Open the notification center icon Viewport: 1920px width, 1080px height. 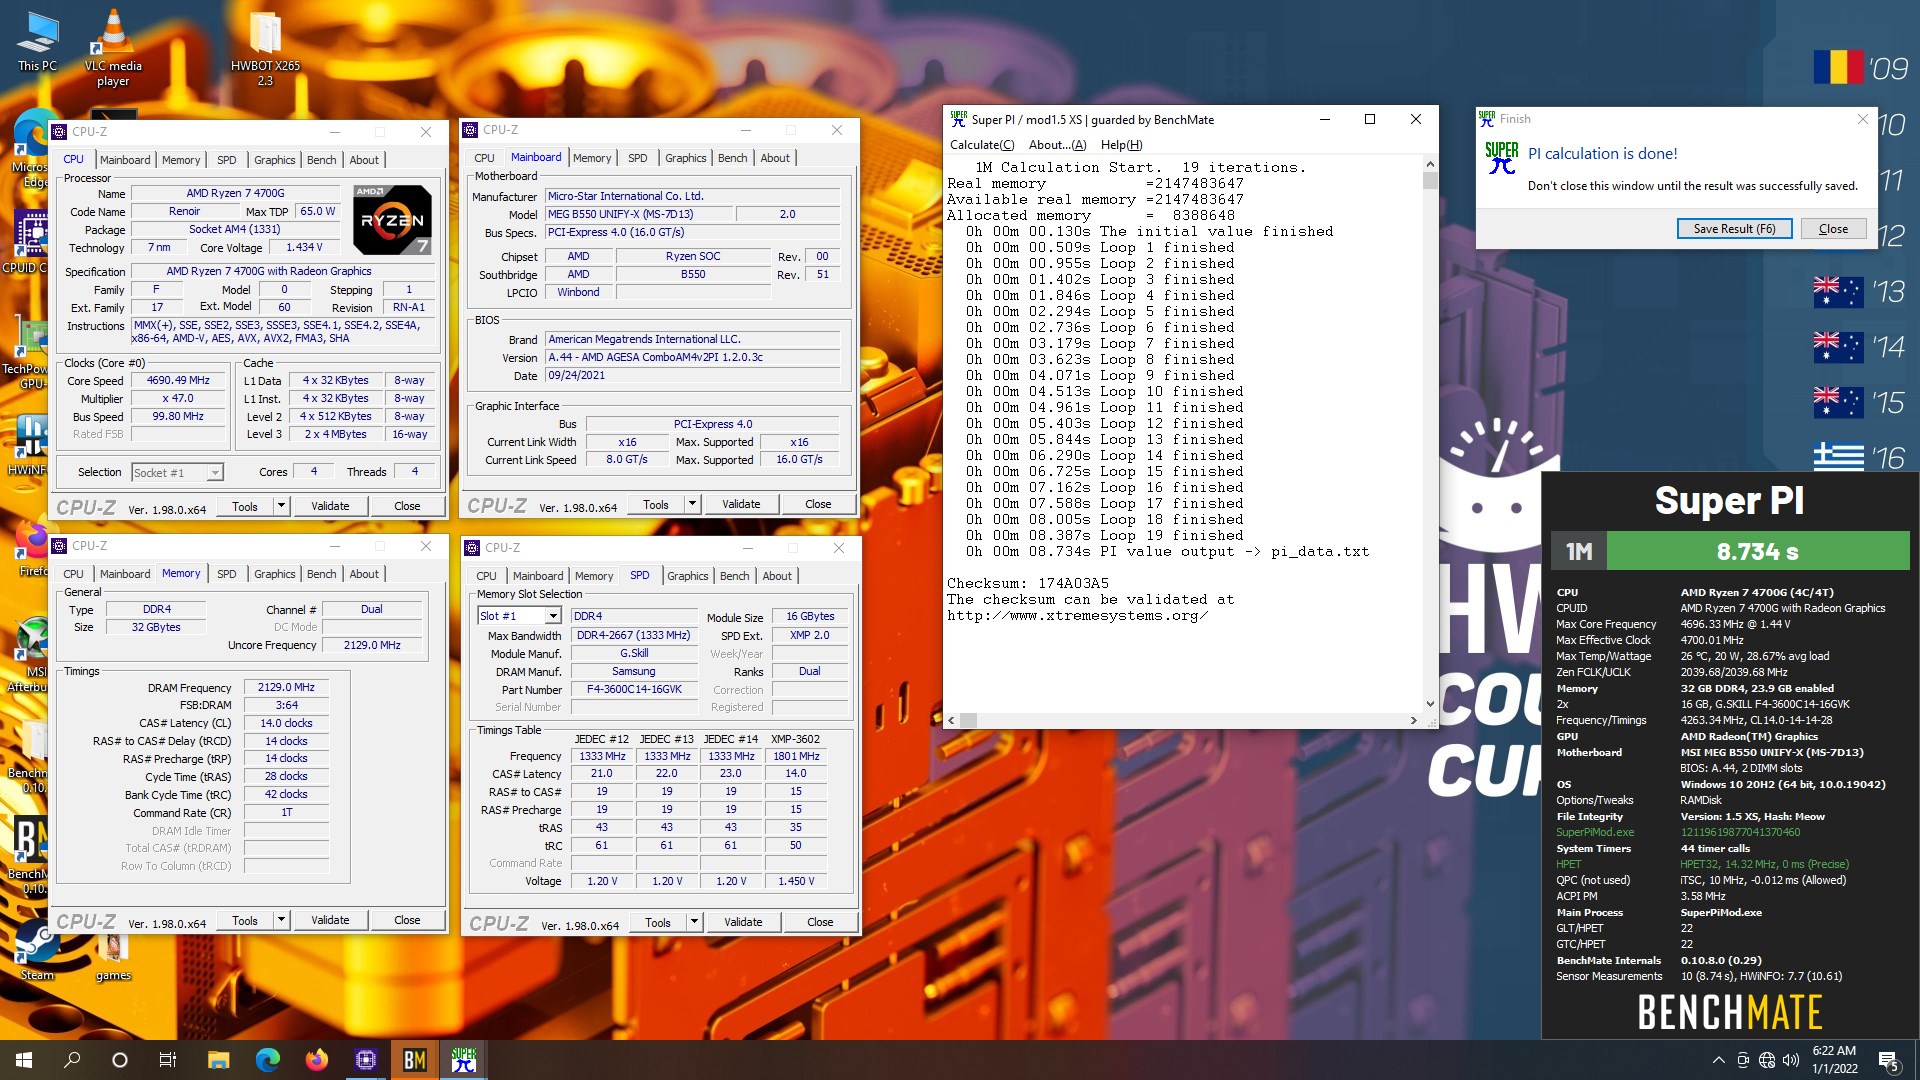tap(1888, 1060)
